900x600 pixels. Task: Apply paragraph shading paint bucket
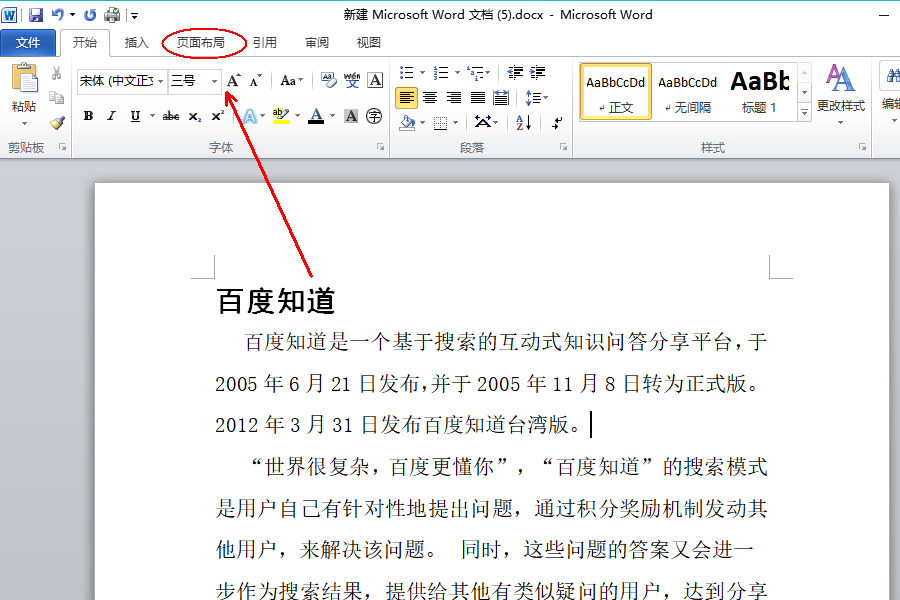[x=408, y=122]
